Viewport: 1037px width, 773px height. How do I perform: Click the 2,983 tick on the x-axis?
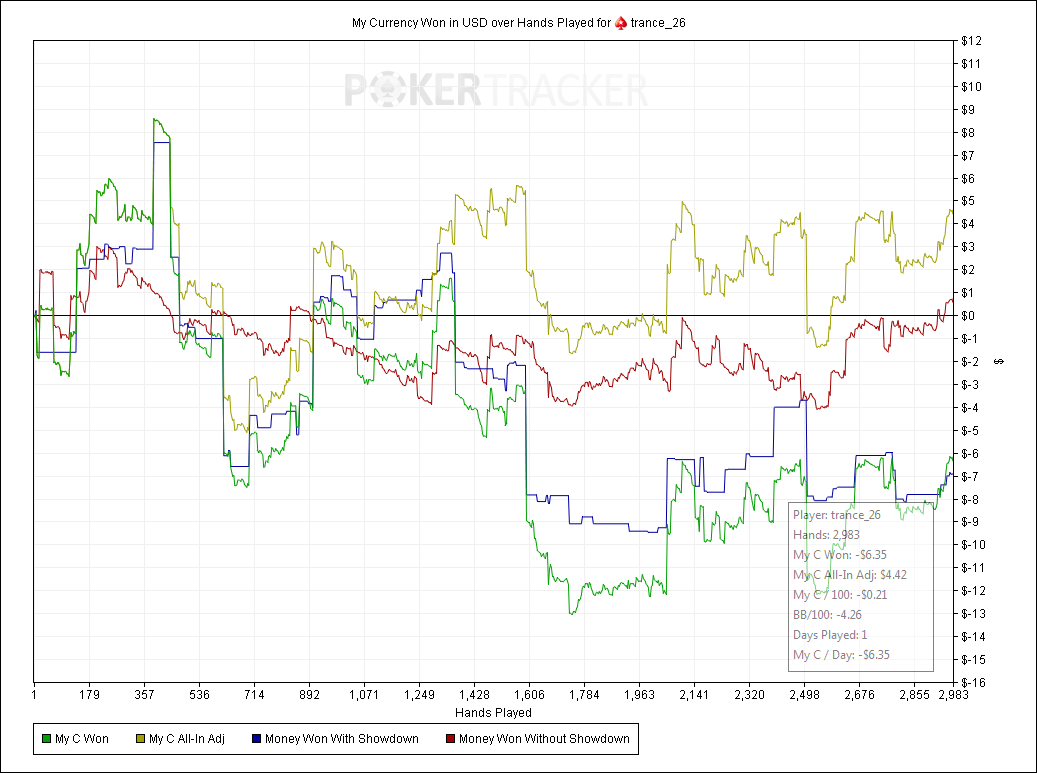coord(954,695)
